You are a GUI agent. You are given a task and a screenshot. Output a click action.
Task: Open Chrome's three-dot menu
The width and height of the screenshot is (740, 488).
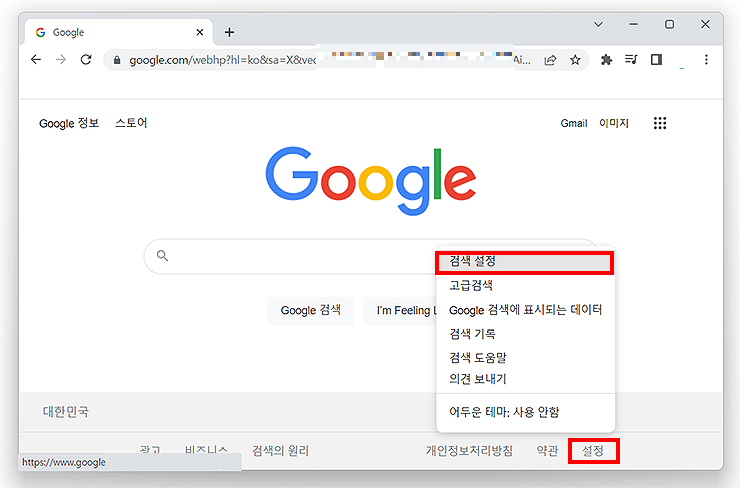tap(706, 59)
